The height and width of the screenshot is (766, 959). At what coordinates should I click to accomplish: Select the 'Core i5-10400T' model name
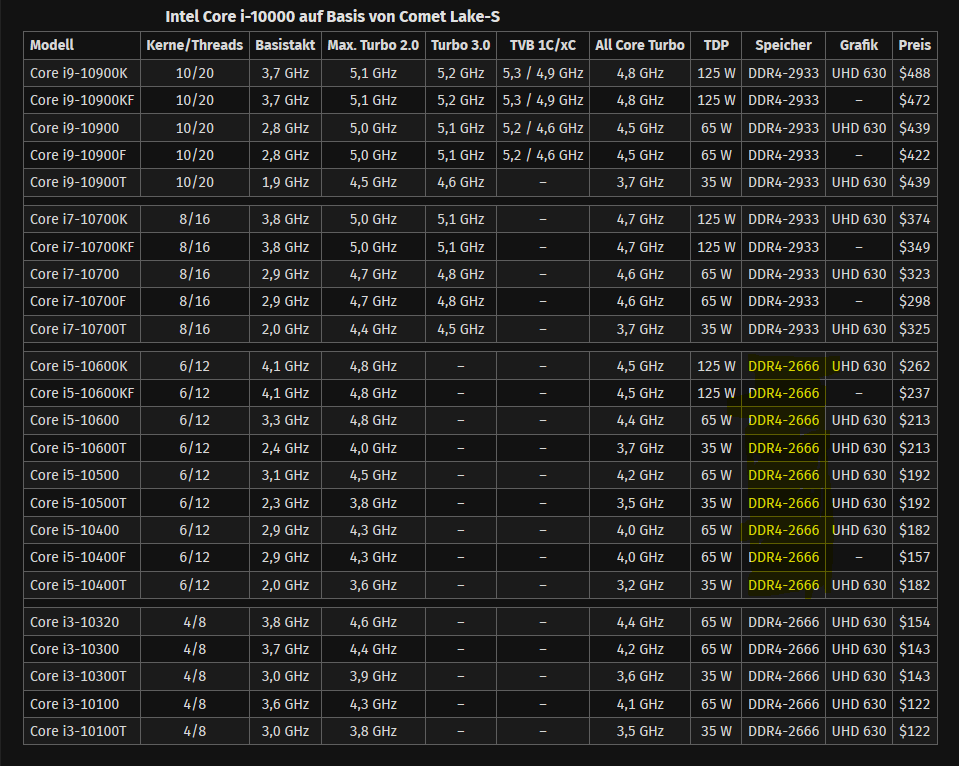(x=78, y=585)
